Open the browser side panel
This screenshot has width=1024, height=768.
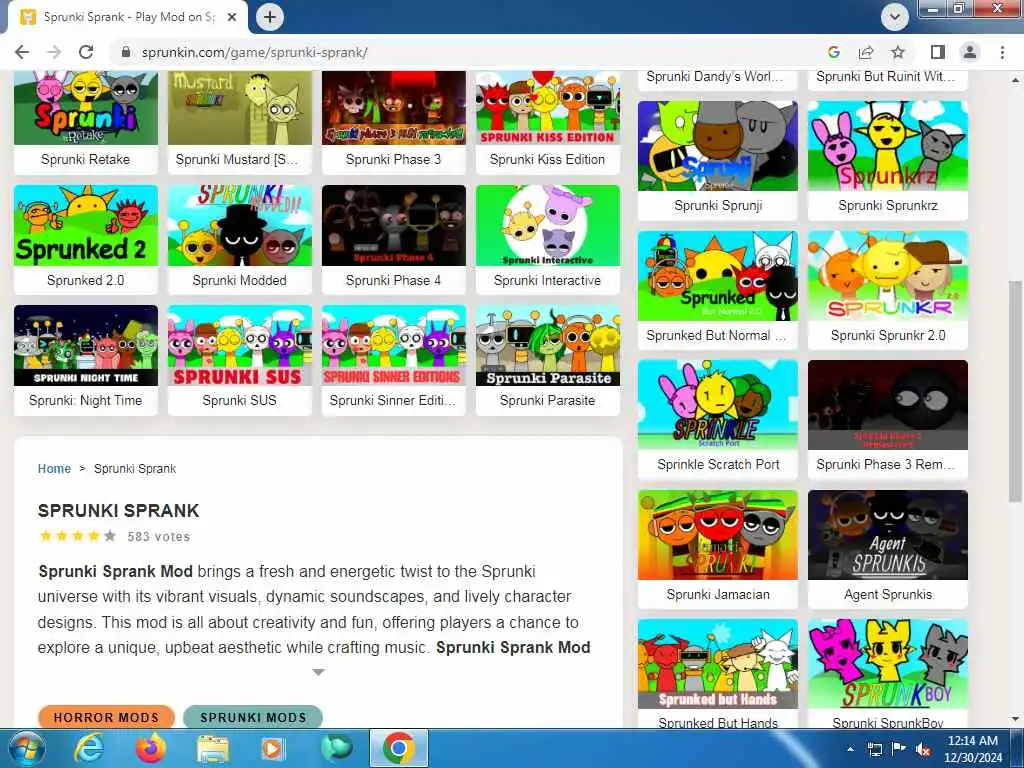[x=938, y=52]
